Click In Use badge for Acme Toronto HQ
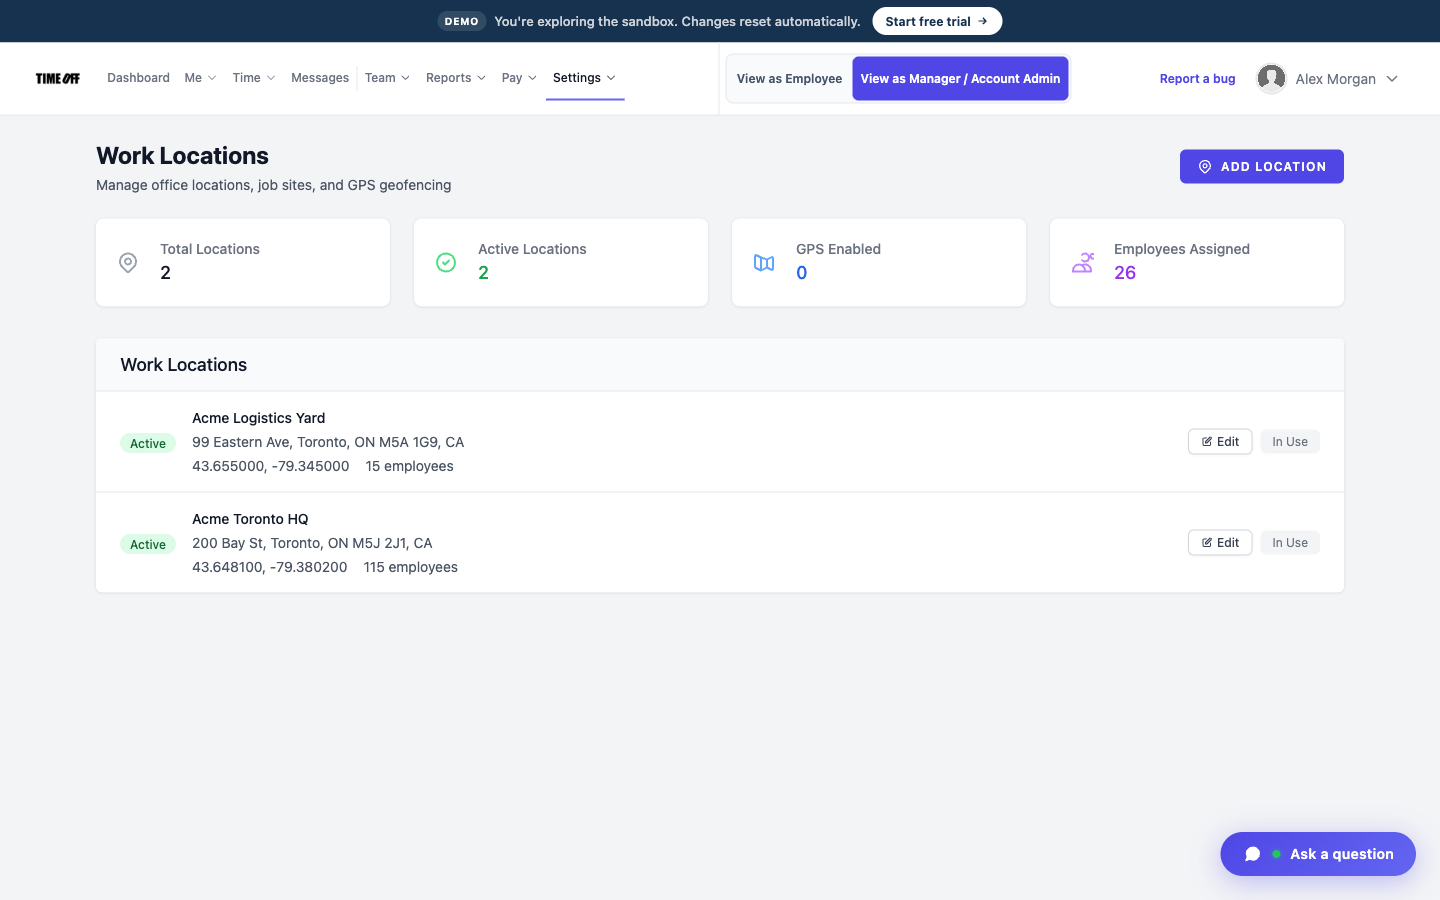Screen dimensions: 1440x900 (1290, 543)
